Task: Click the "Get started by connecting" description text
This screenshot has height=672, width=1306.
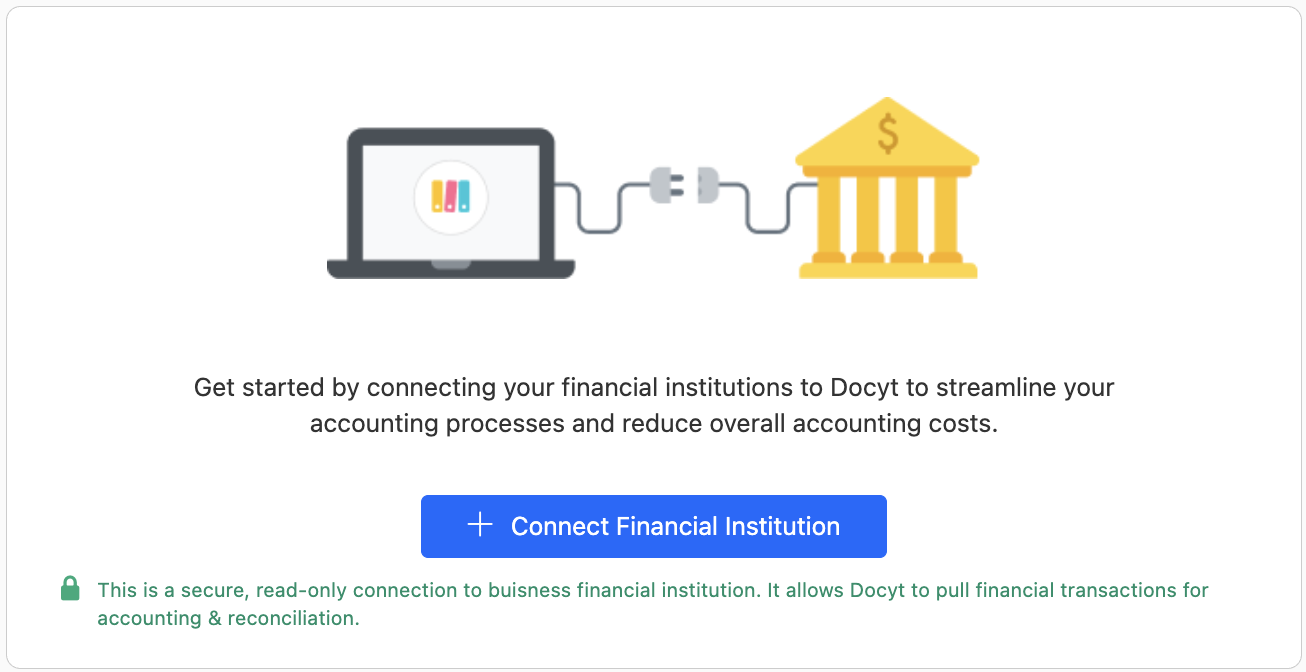Action: [x=653, y=387]
